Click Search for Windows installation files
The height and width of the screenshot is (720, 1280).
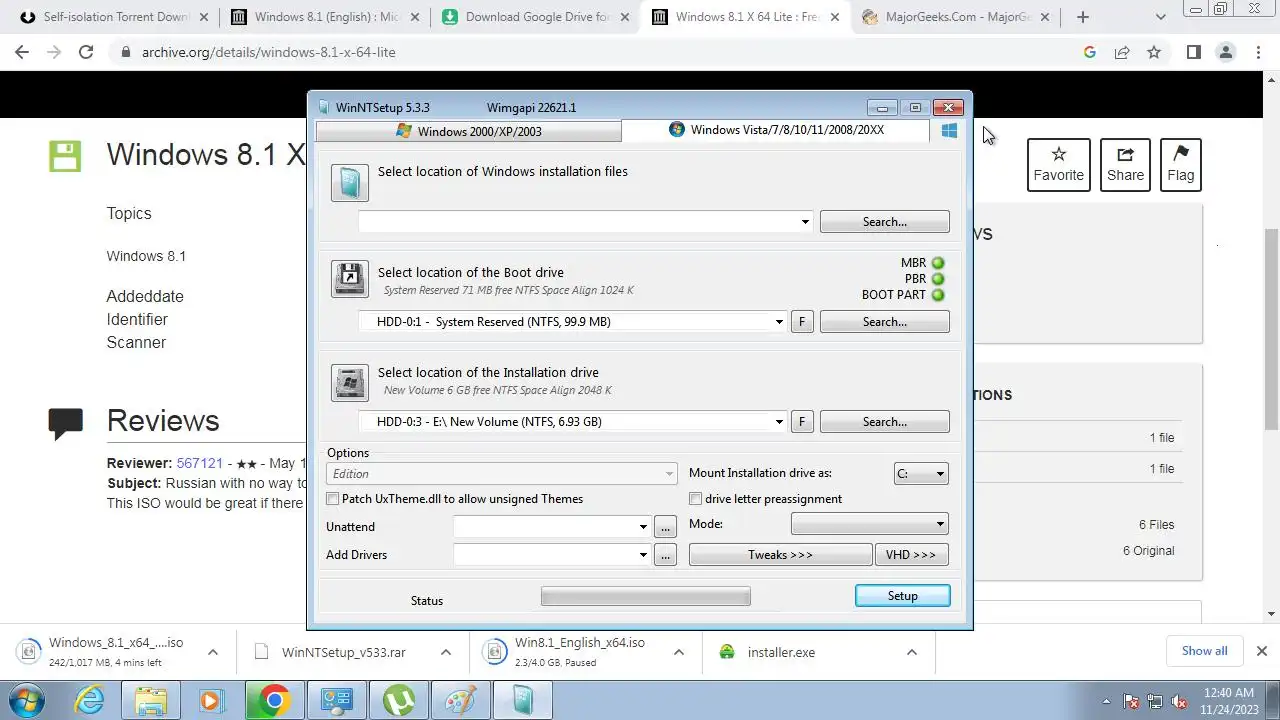coord(885,222)
